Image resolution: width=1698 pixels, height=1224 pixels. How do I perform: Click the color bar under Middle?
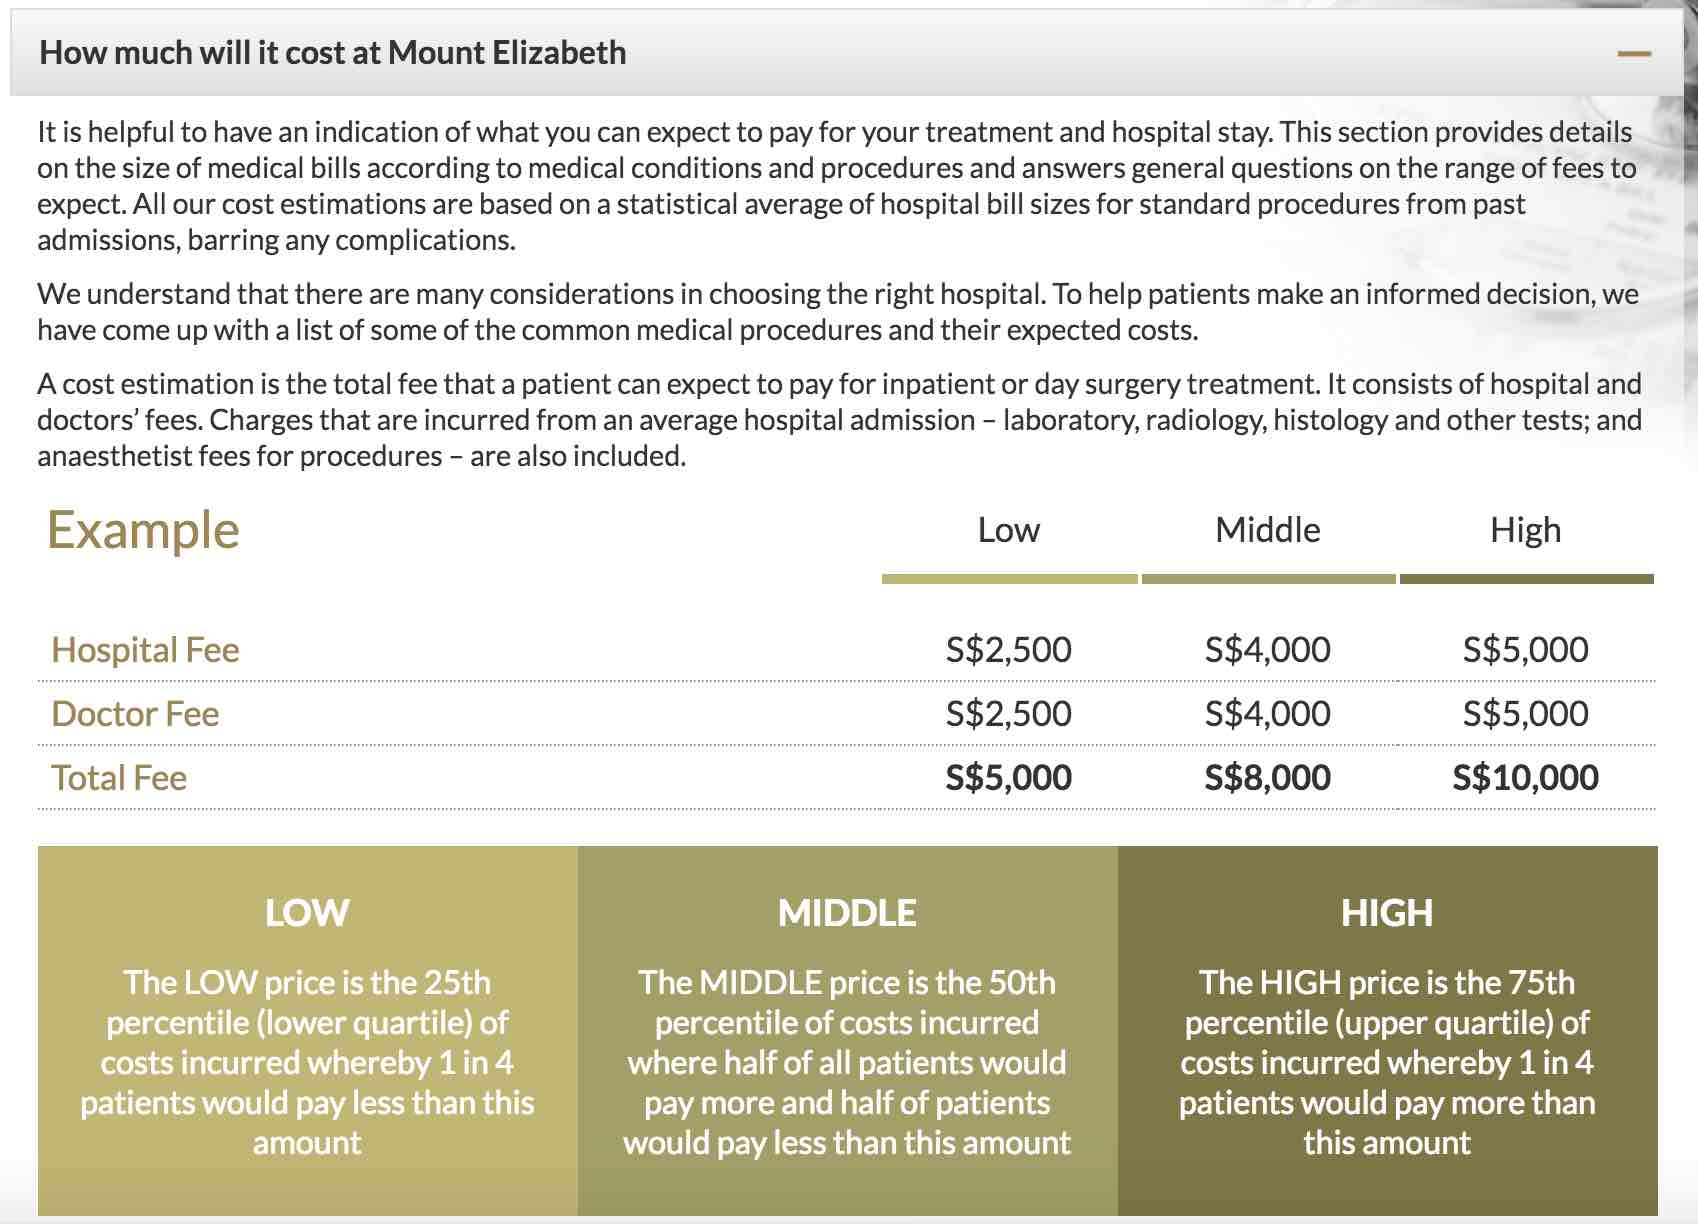point(1268,579)
